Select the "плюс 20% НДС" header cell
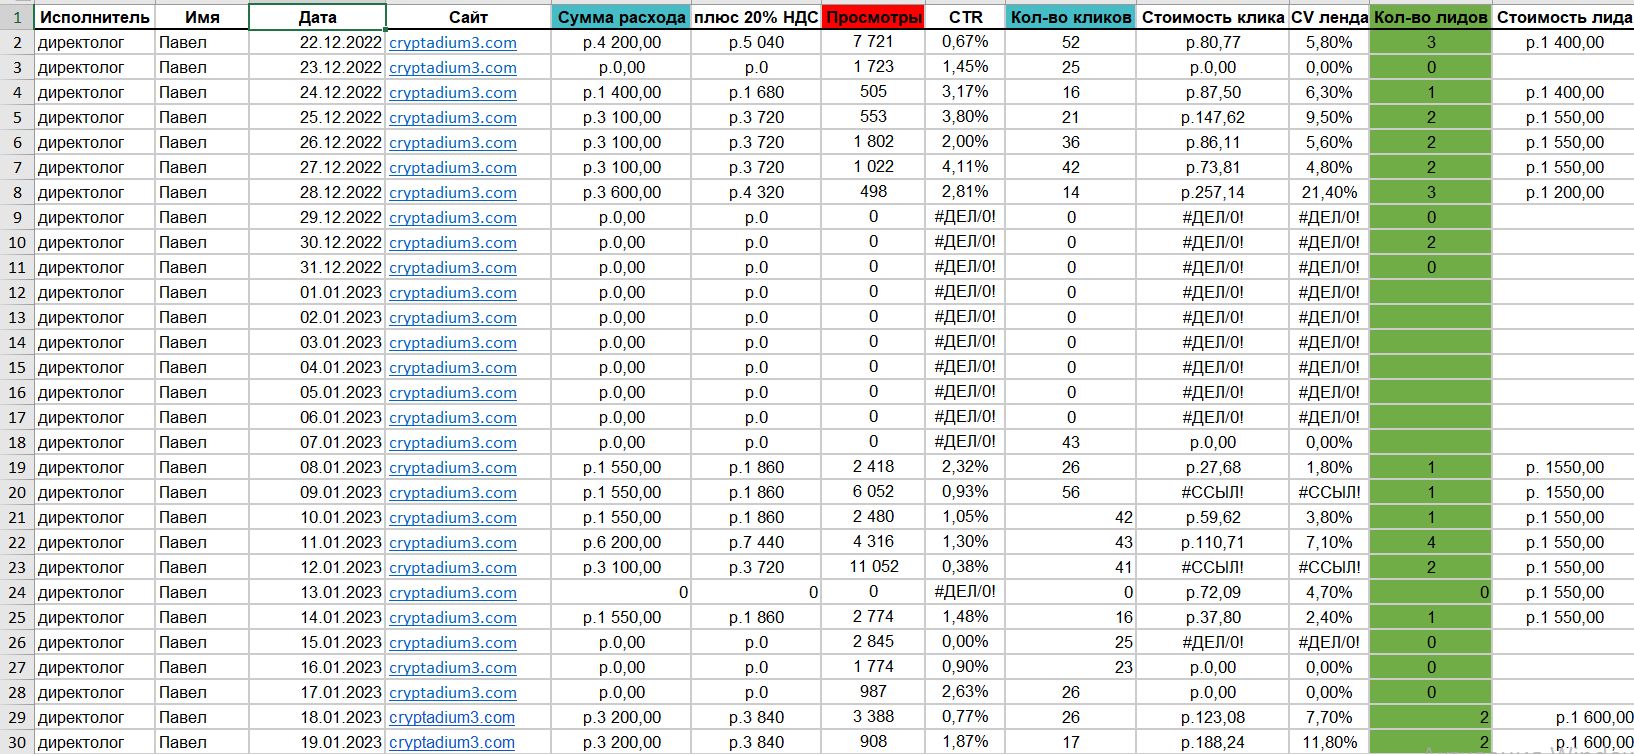 tap(756, 17)
